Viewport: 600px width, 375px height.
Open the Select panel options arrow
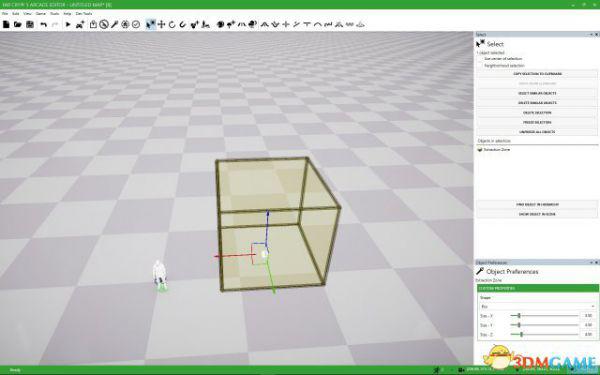(x=591, y=34)
